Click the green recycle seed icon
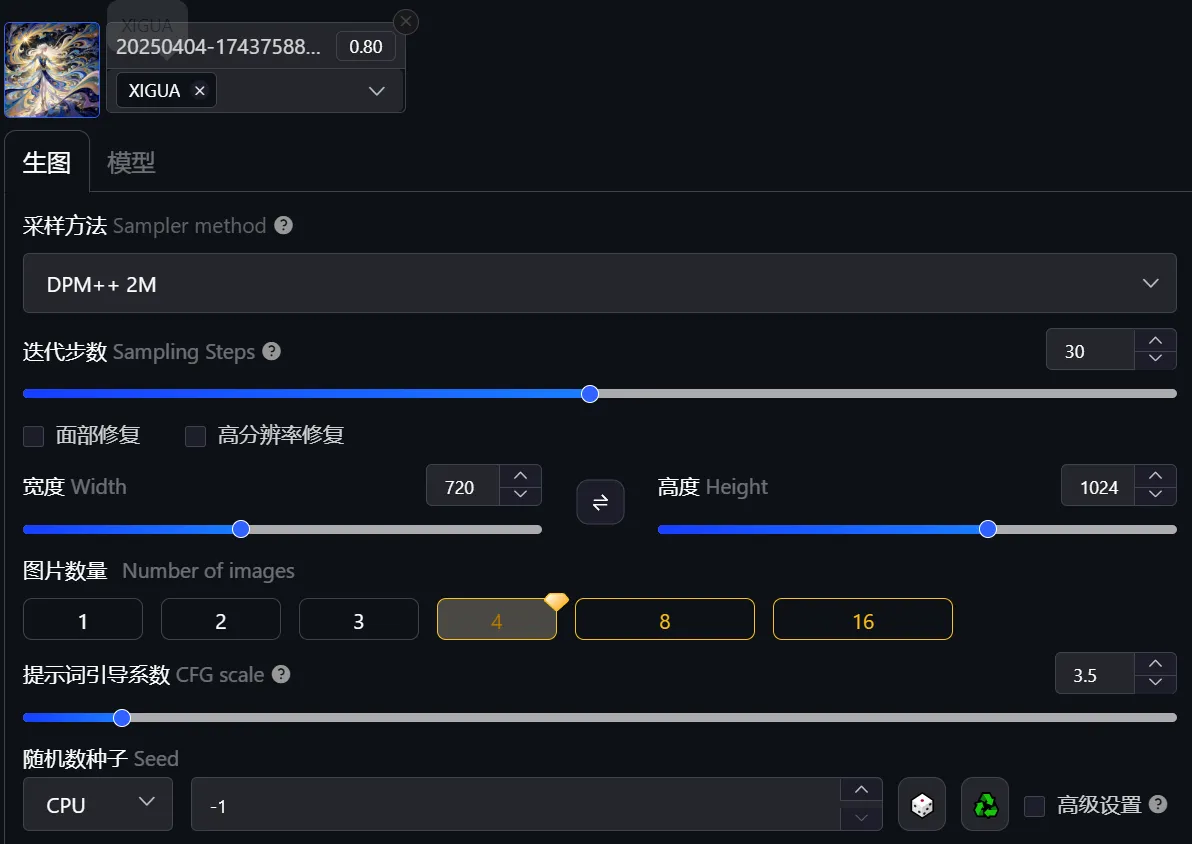 click(x=985, y=805)
